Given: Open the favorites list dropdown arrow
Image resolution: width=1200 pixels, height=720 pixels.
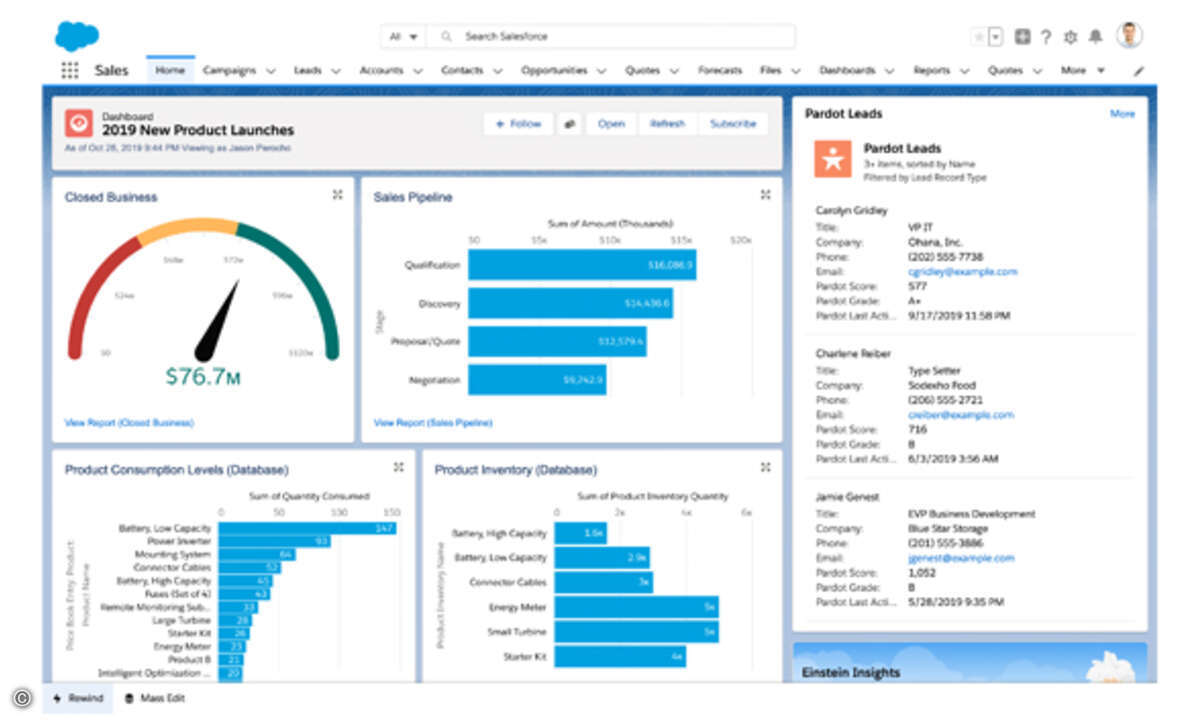Looking at the screenshot, I should 996,36.
